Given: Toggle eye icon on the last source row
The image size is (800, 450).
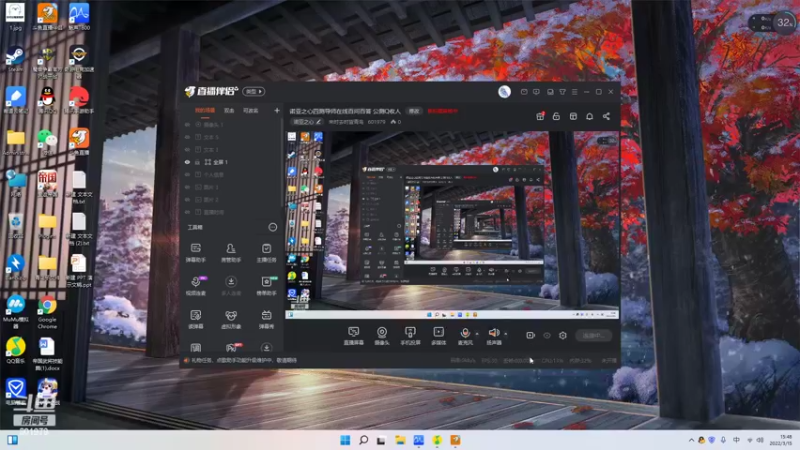Looking at the screenshot, I should [x=187, y=212].
